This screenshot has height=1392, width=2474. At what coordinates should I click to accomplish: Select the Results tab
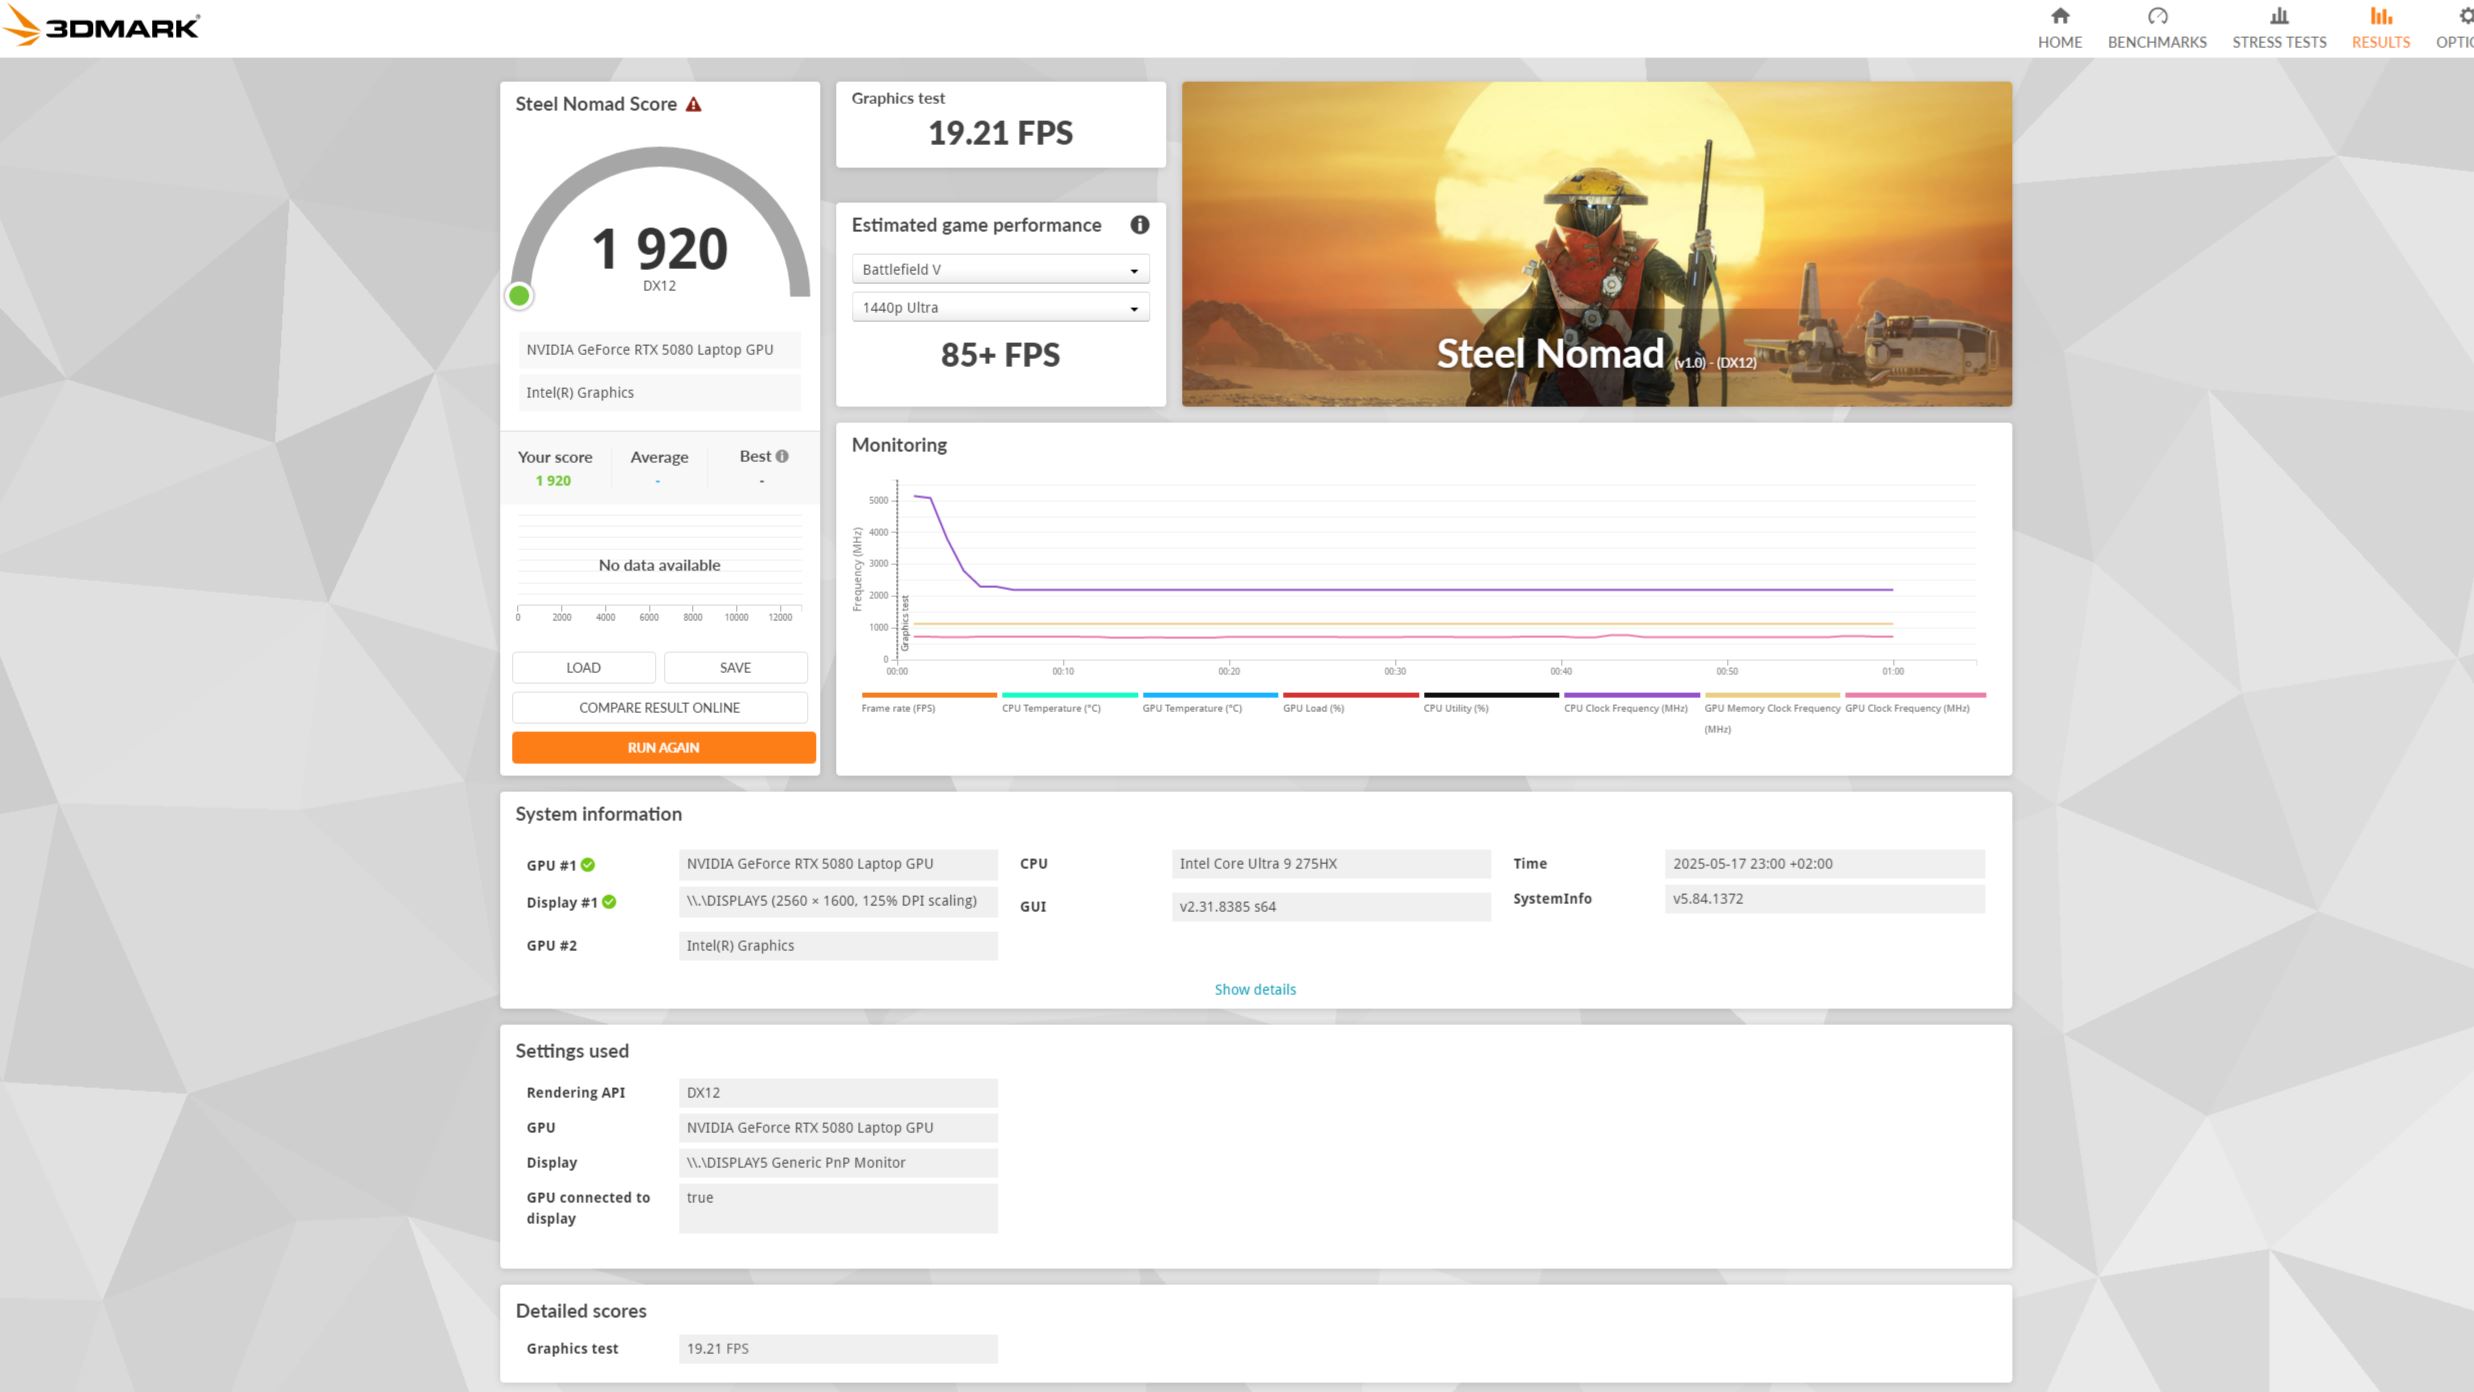pyautogui.click(x=2380, y=28)
